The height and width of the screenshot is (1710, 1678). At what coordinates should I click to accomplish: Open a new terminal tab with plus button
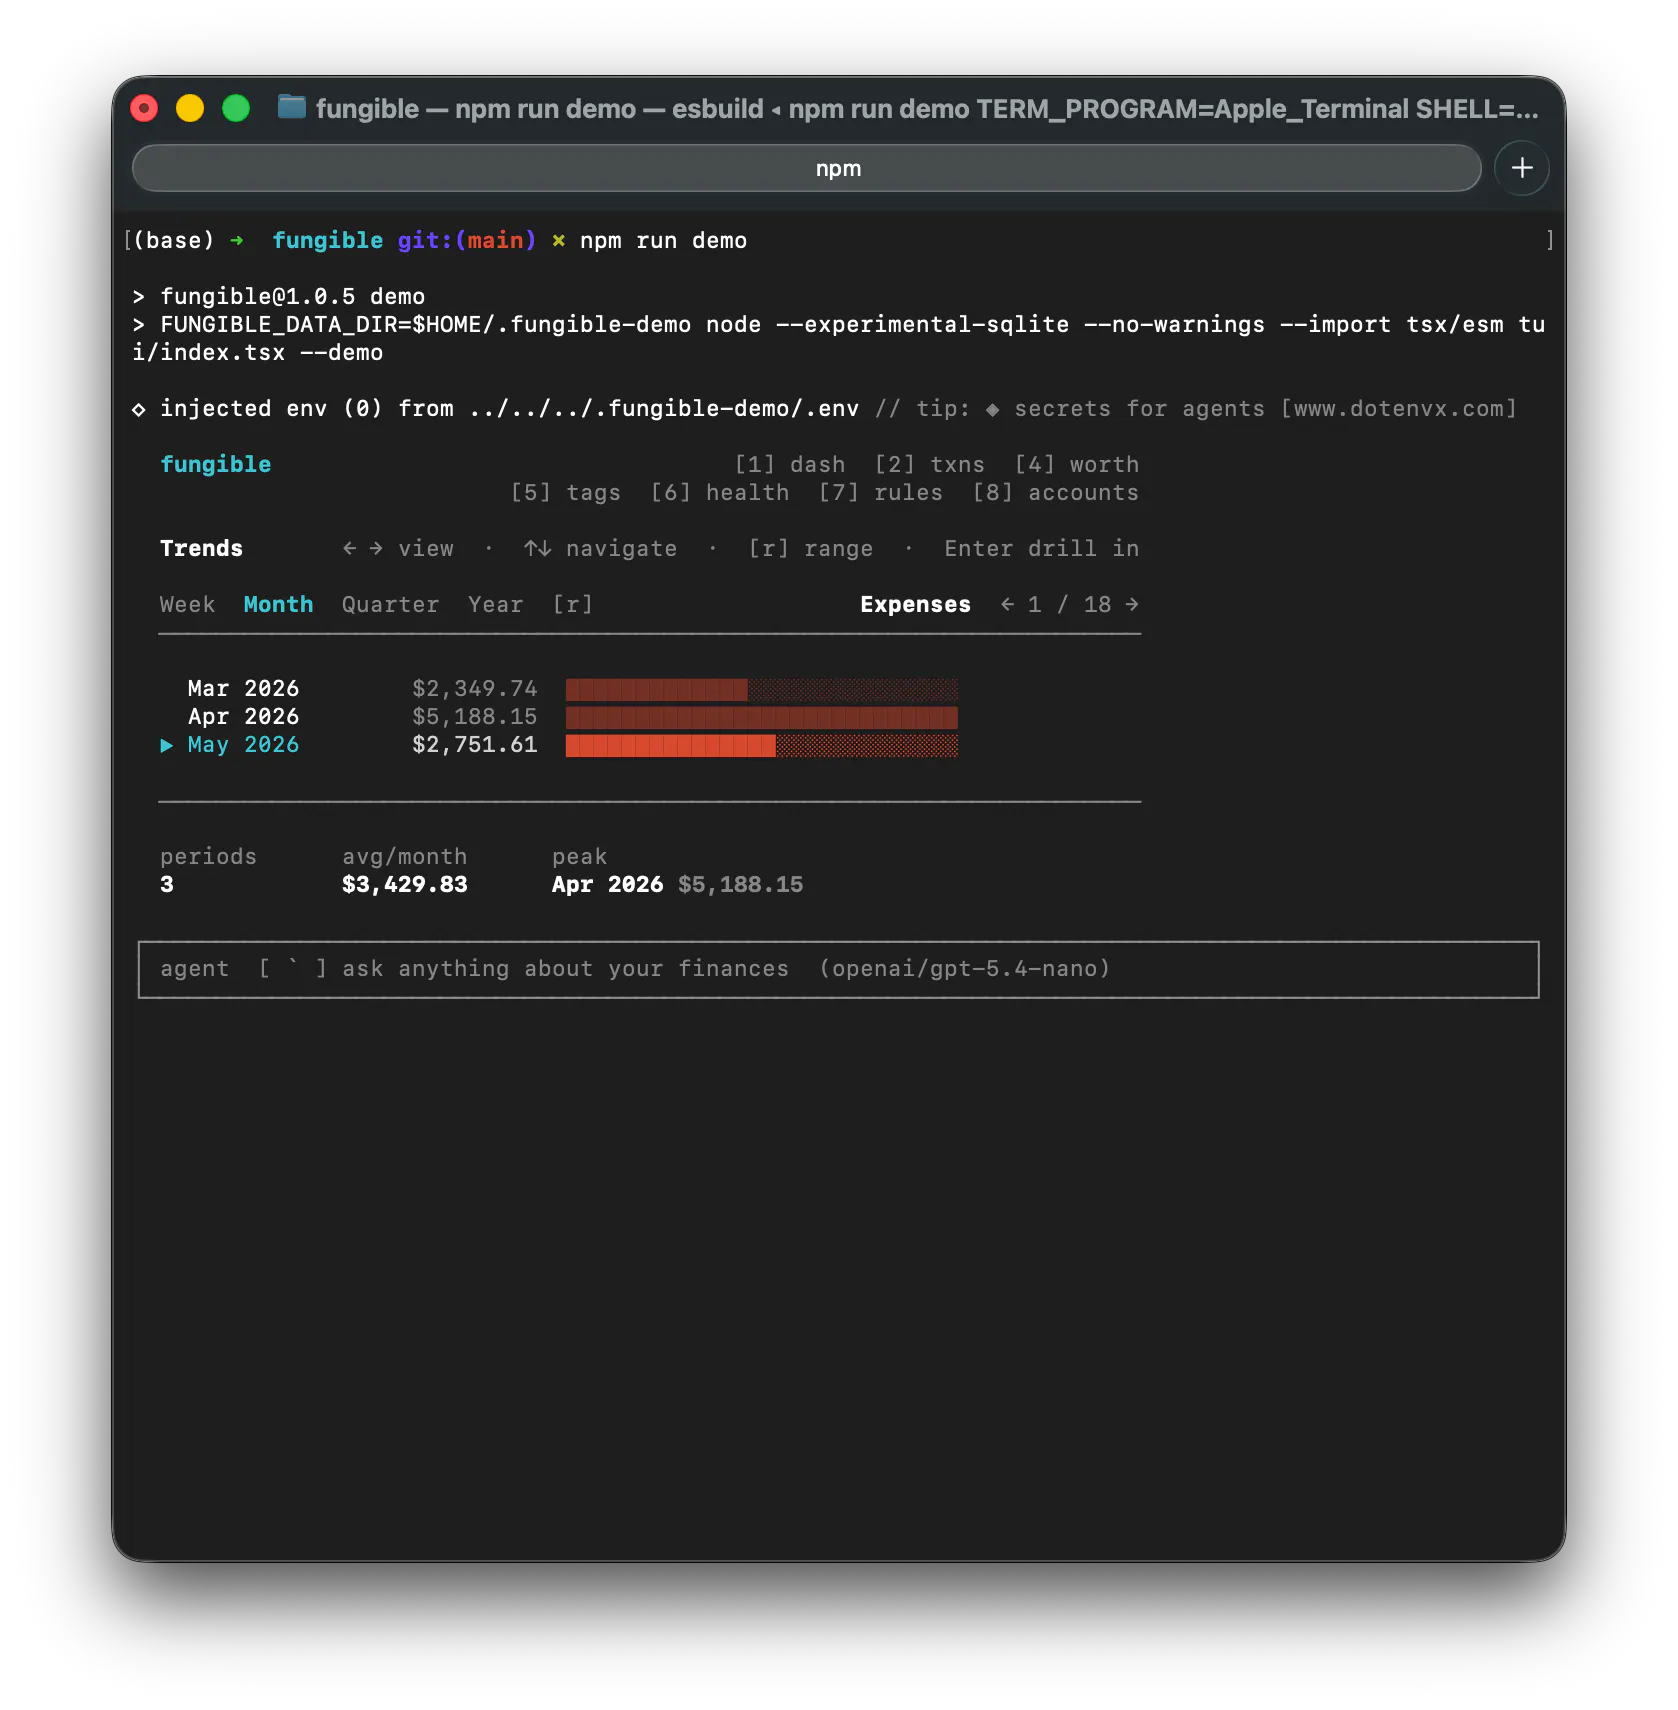[1521, 168]
